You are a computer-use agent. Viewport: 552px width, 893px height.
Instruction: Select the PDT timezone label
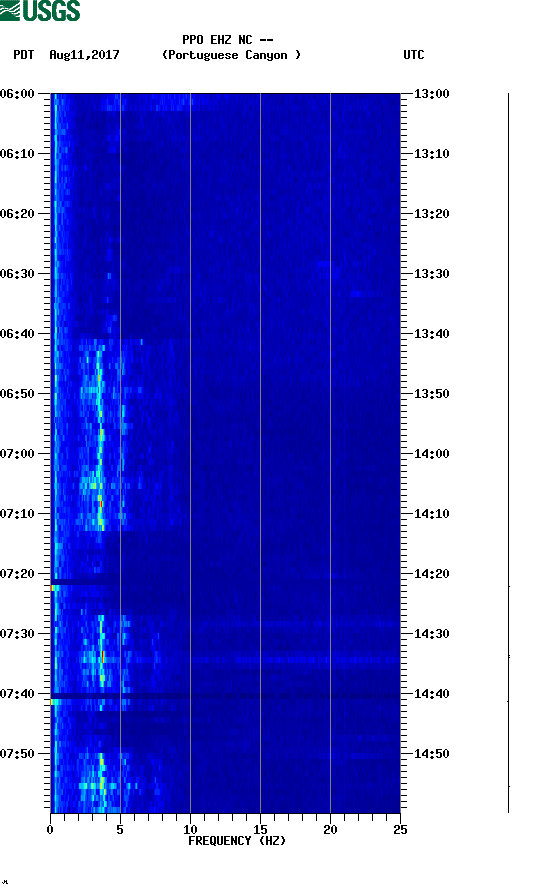click(x=23, y=55)
